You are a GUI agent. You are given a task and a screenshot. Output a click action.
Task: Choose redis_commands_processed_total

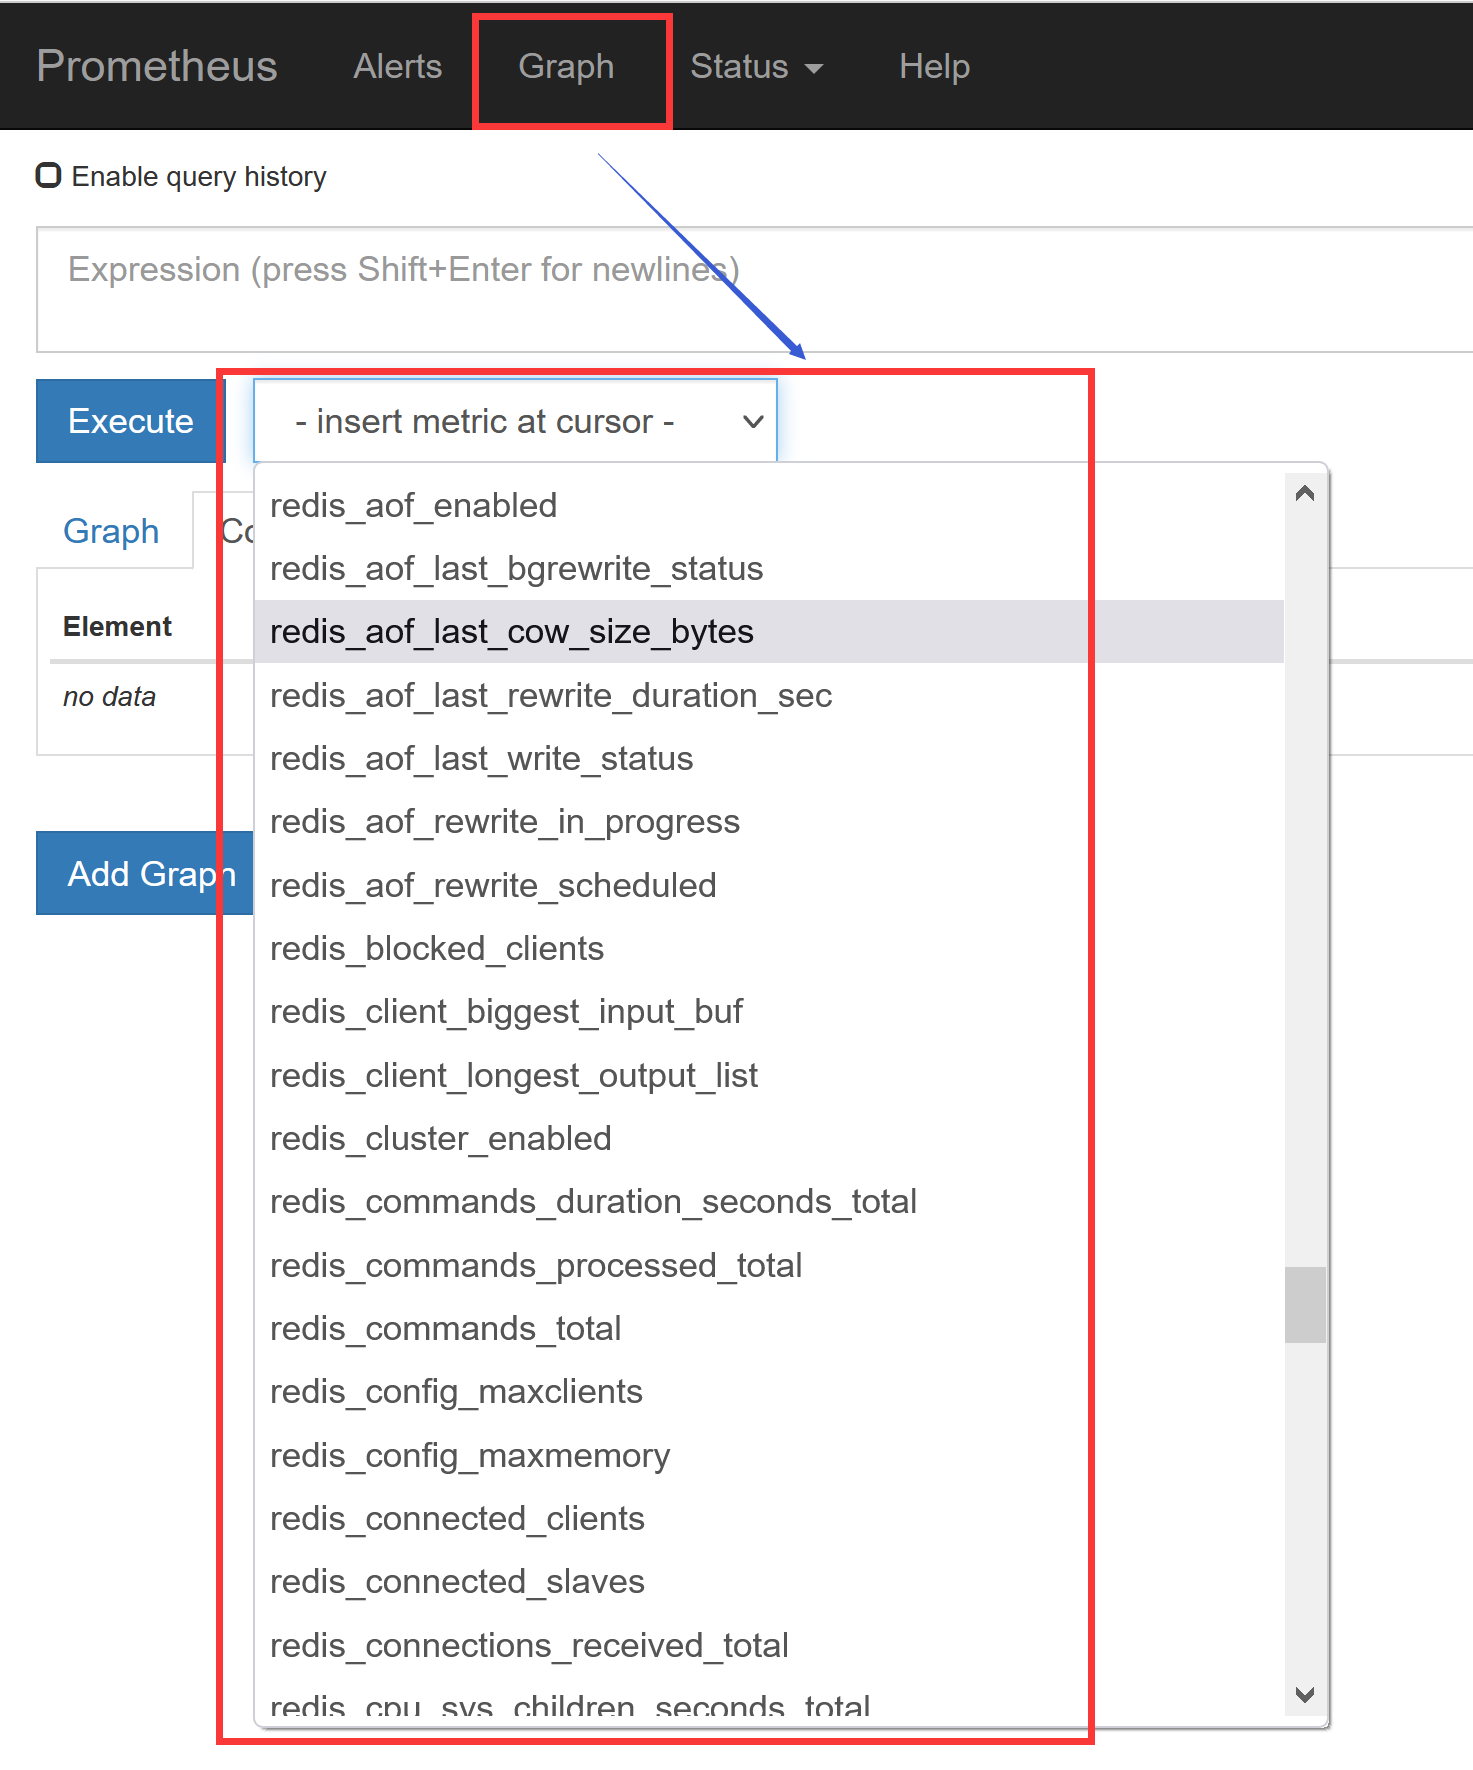tap(769, 1266)
